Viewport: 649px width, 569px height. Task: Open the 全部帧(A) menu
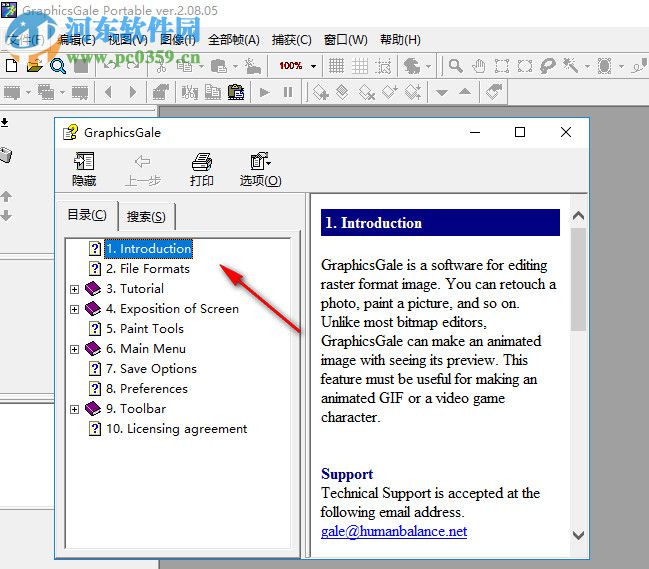[234, 40]
